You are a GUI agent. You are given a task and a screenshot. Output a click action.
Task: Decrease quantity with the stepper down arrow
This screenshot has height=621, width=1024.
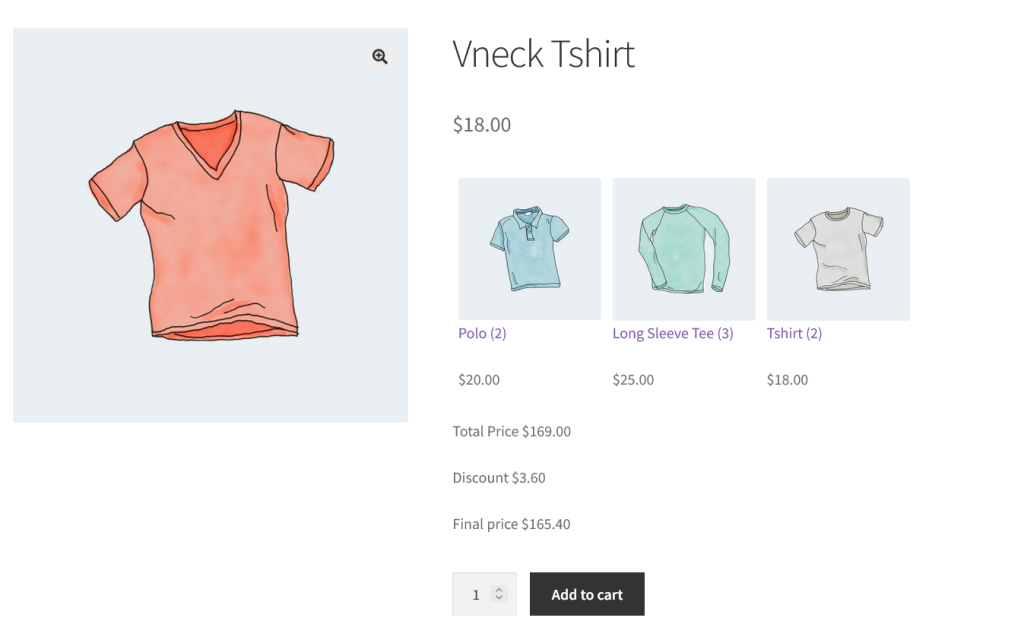499,598
